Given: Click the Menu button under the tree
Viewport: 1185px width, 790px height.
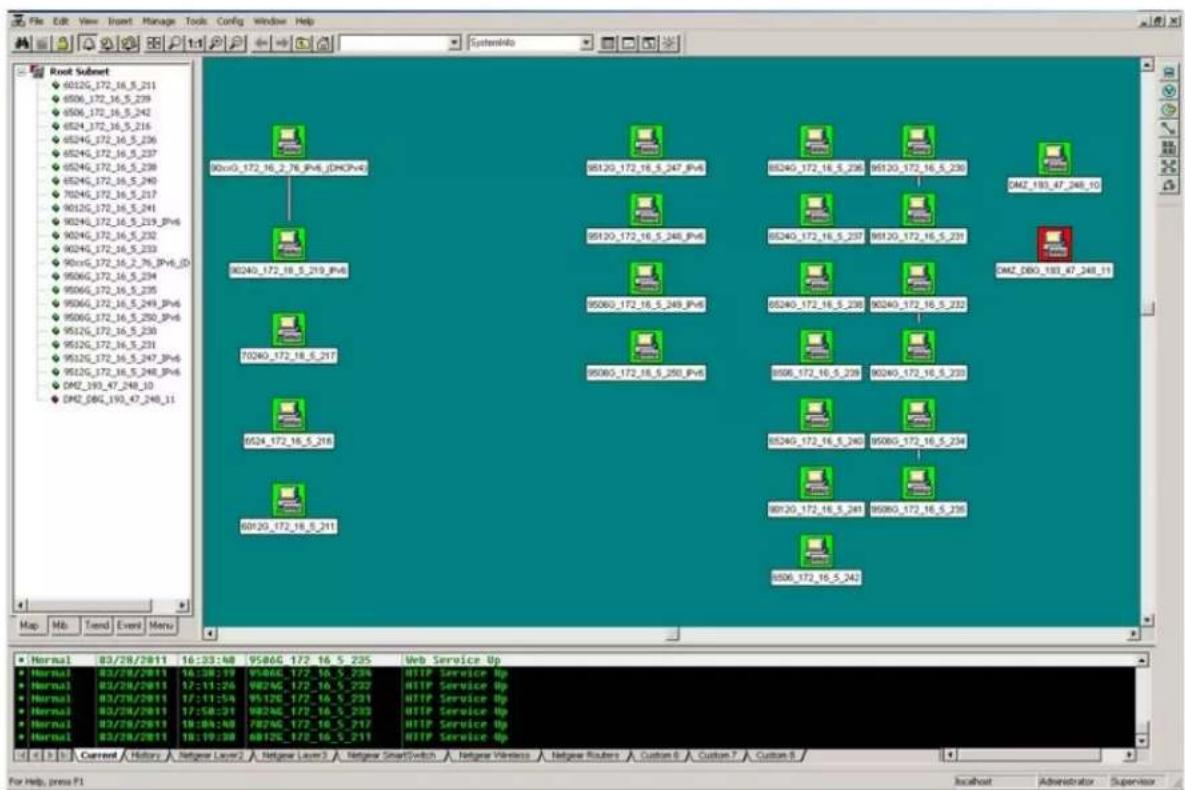Looking at the screenshot, I should 161,625.
